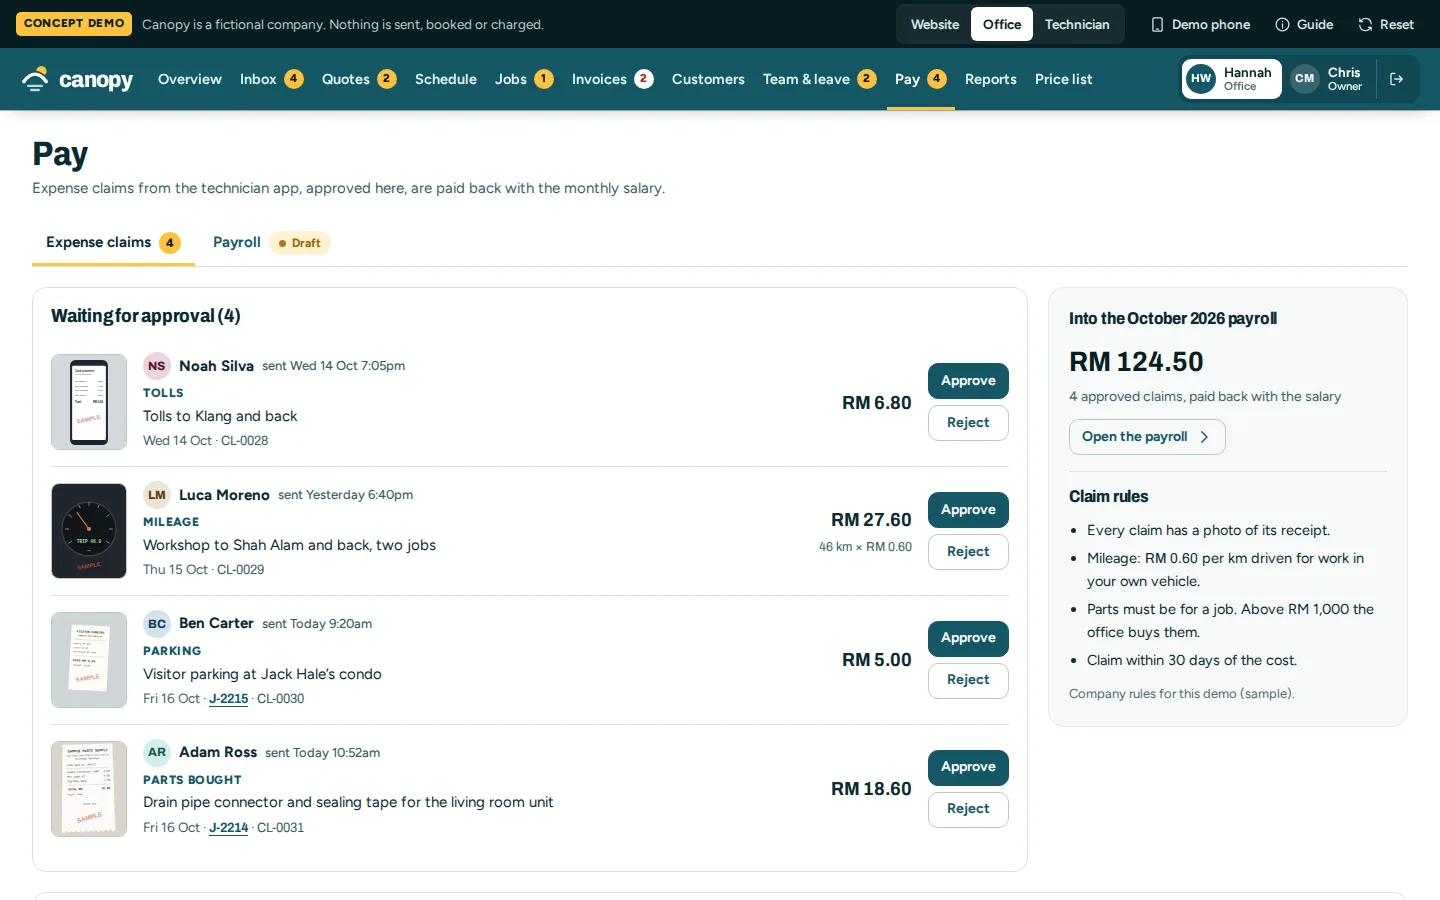Viewport: 1440px width, 900px height.
Task: Switch to the Website view
Action: tap(935, 24)
